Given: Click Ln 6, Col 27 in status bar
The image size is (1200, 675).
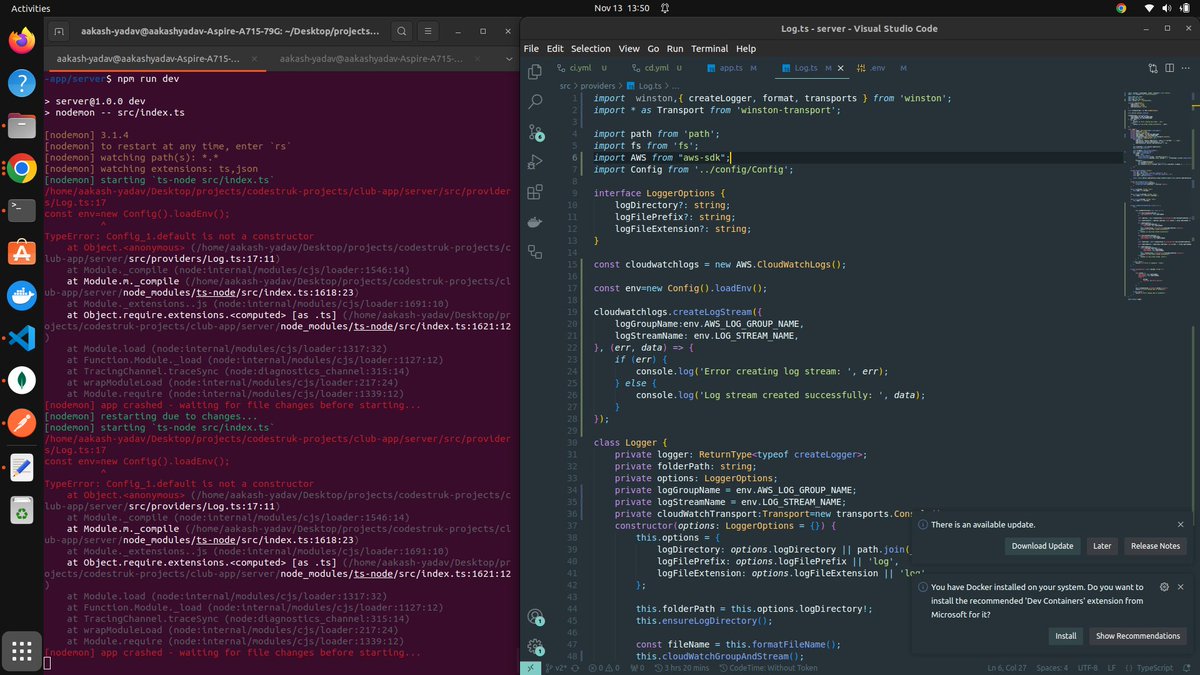Looking at the screenshot, I should coord(1009,668).
